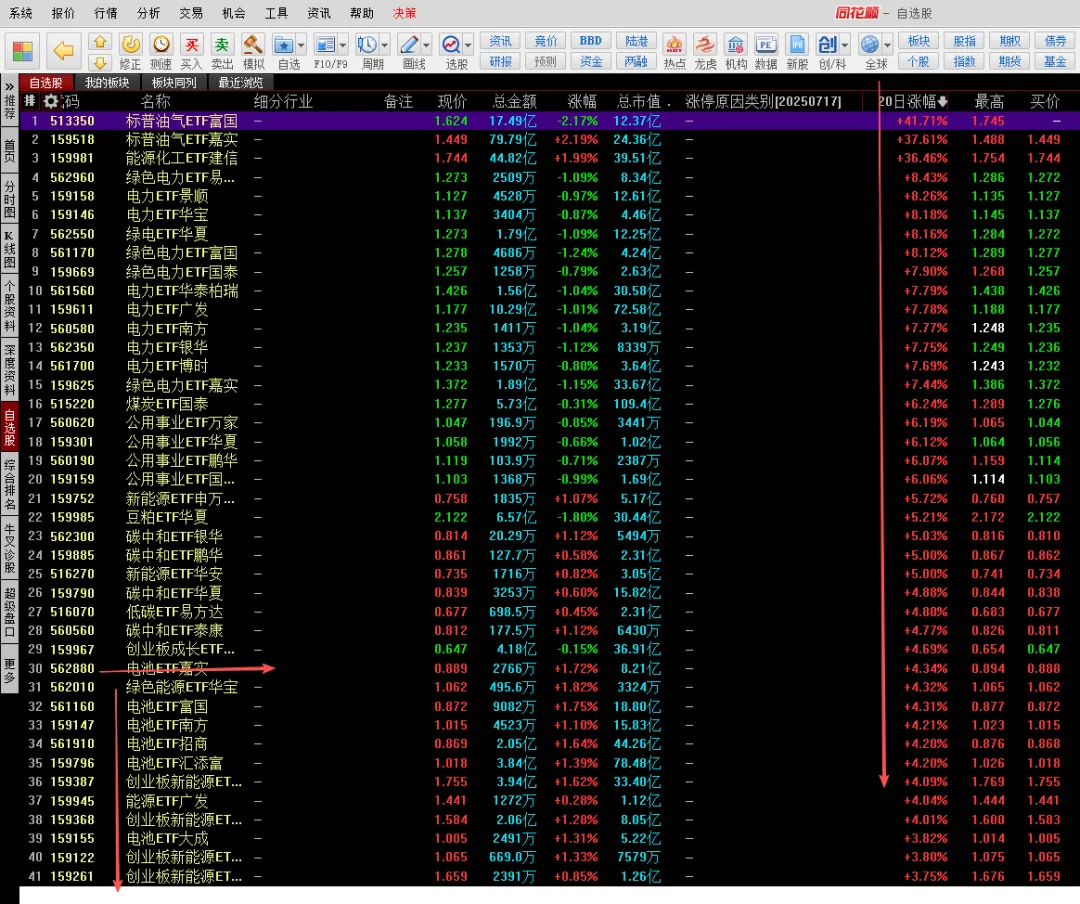Screen dimensions: 1080x904
Task: Click the yellow back arrow icon
Action: coord(64,51)
